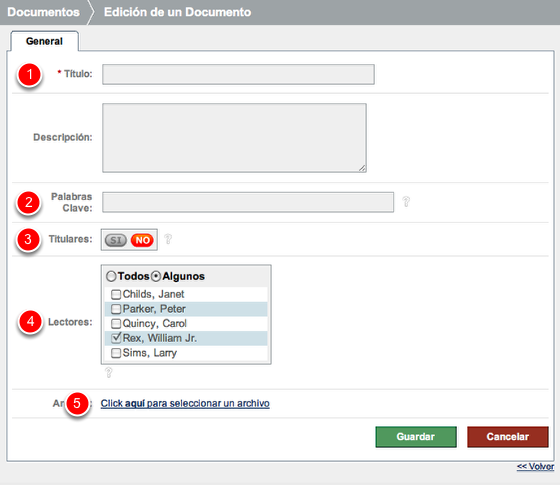Click the help icon below Lectores list
The width and height of the screenshot is (560, 485).
coord(109,372)
